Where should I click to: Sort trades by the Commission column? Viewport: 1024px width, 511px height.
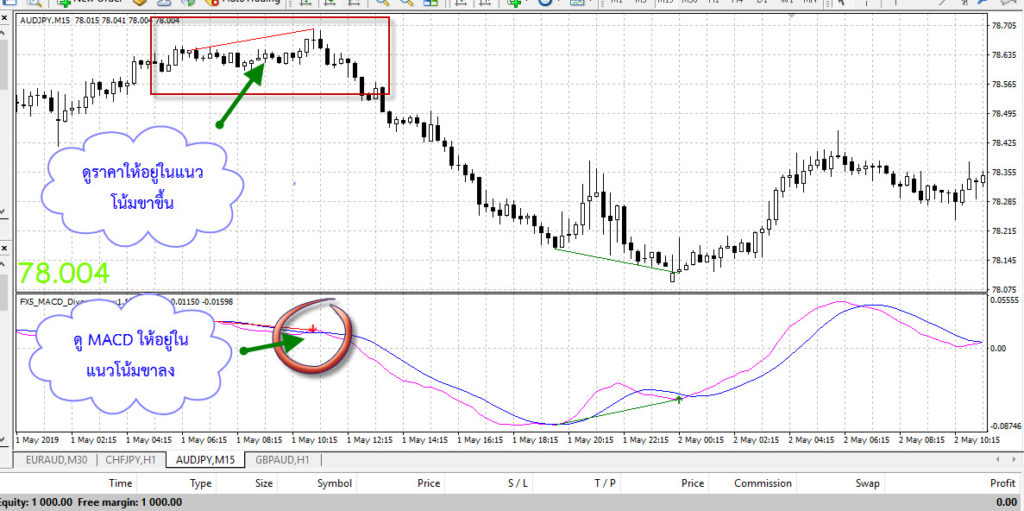763,483
